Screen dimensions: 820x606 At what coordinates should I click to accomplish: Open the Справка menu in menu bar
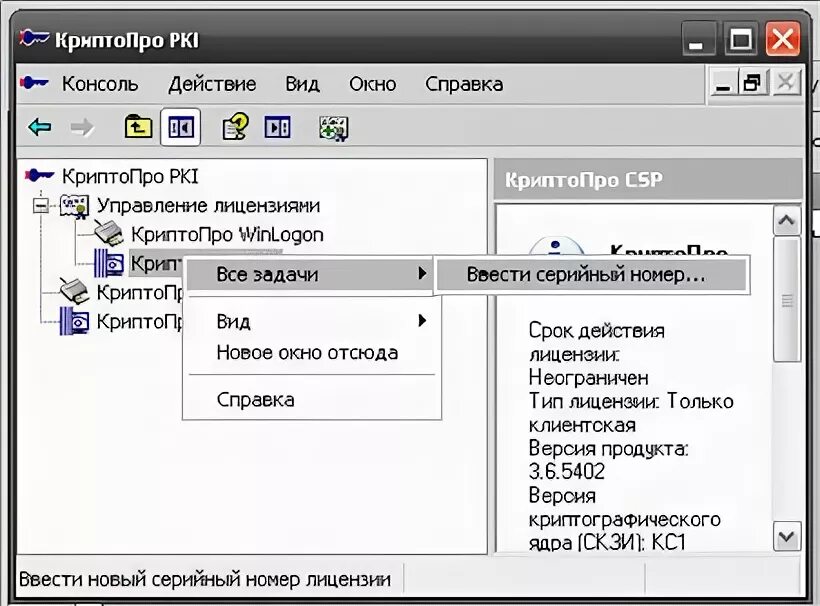pyautogui.click(x=464, y=84)
